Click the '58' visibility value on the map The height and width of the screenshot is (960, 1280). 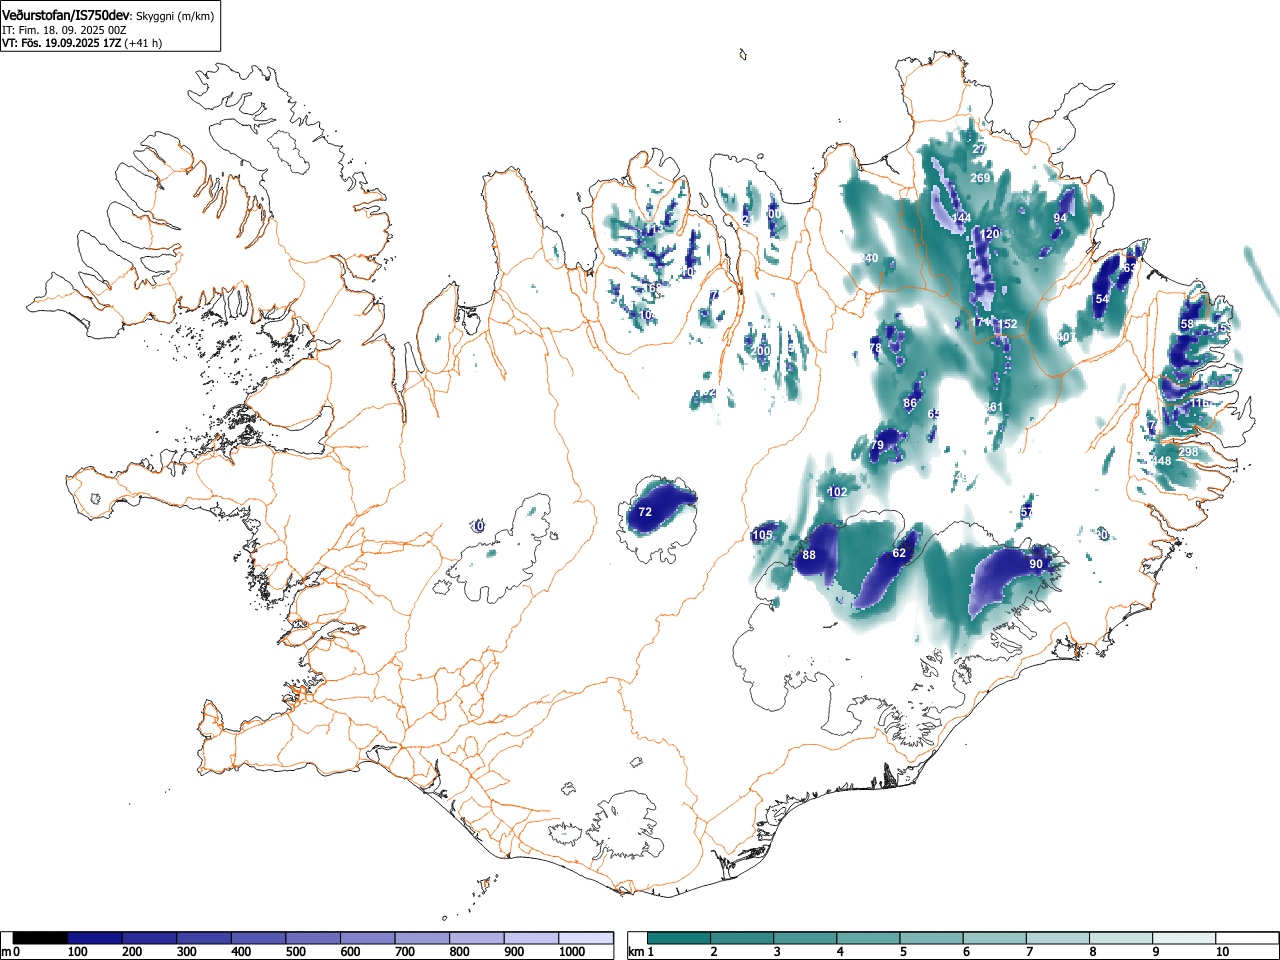pyautogui.click(x=1187, y=324)
